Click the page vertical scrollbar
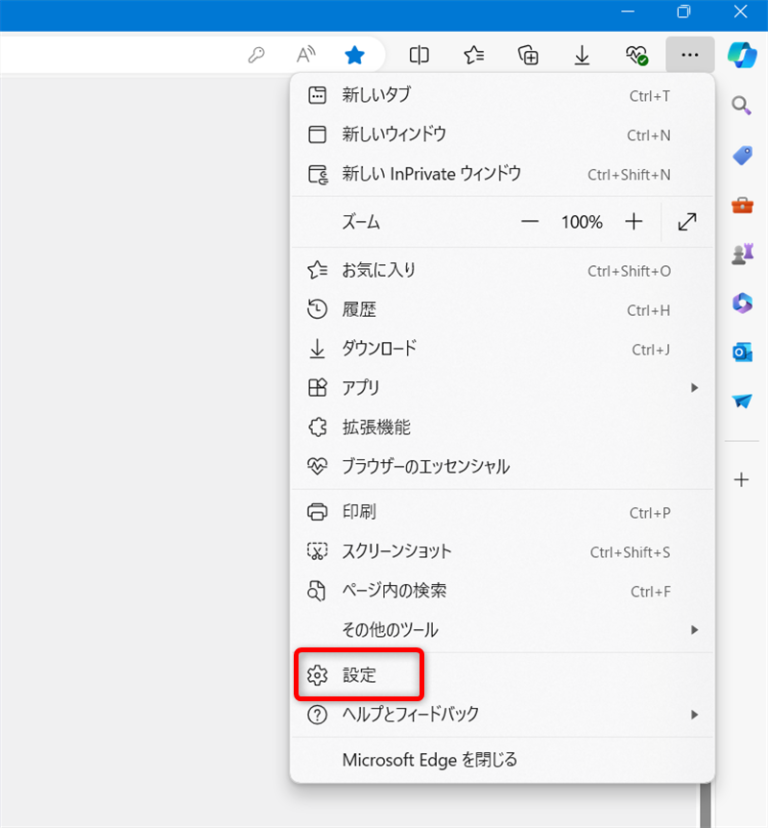768x828 pixels. 705,805
